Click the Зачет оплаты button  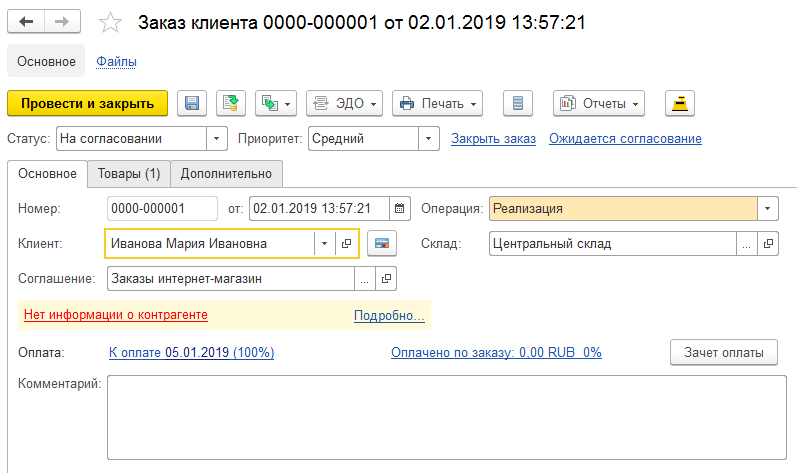(x=723, y=352)
